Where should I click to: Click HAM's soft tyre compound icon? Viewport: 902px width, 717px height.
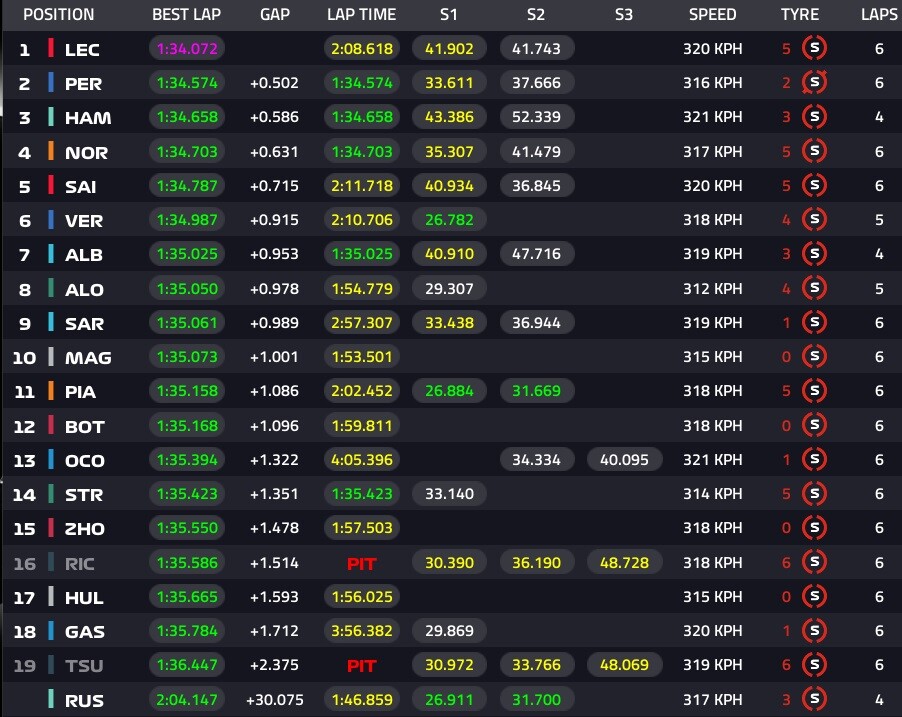click(814, 117)
